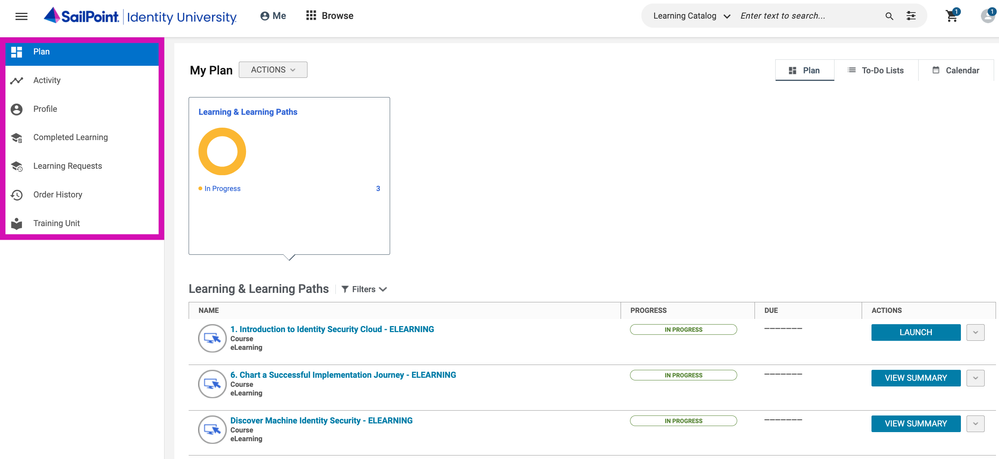The width and height of the screenshot is (999, 459).
Task: Open advanced search filter settings icon
Action: (x=911, y=16)
